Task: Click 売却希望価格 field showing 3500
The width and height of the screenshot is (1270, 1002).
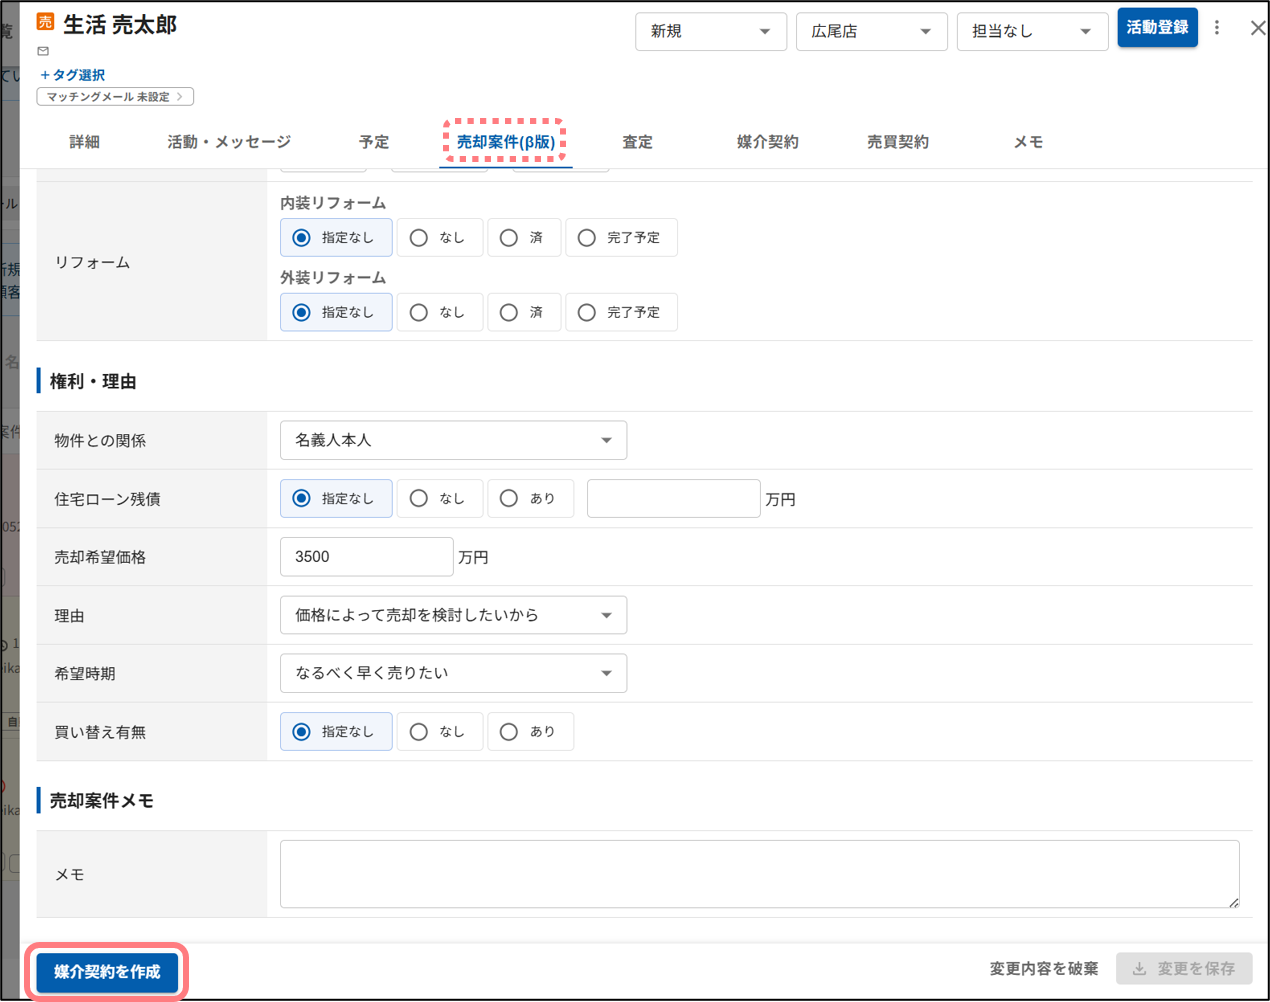Action: pos(367,557)
